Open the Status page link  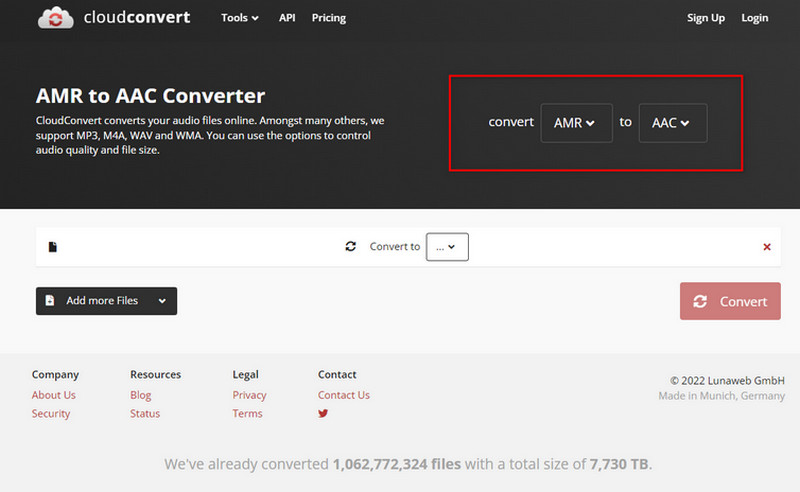[145, 413]
